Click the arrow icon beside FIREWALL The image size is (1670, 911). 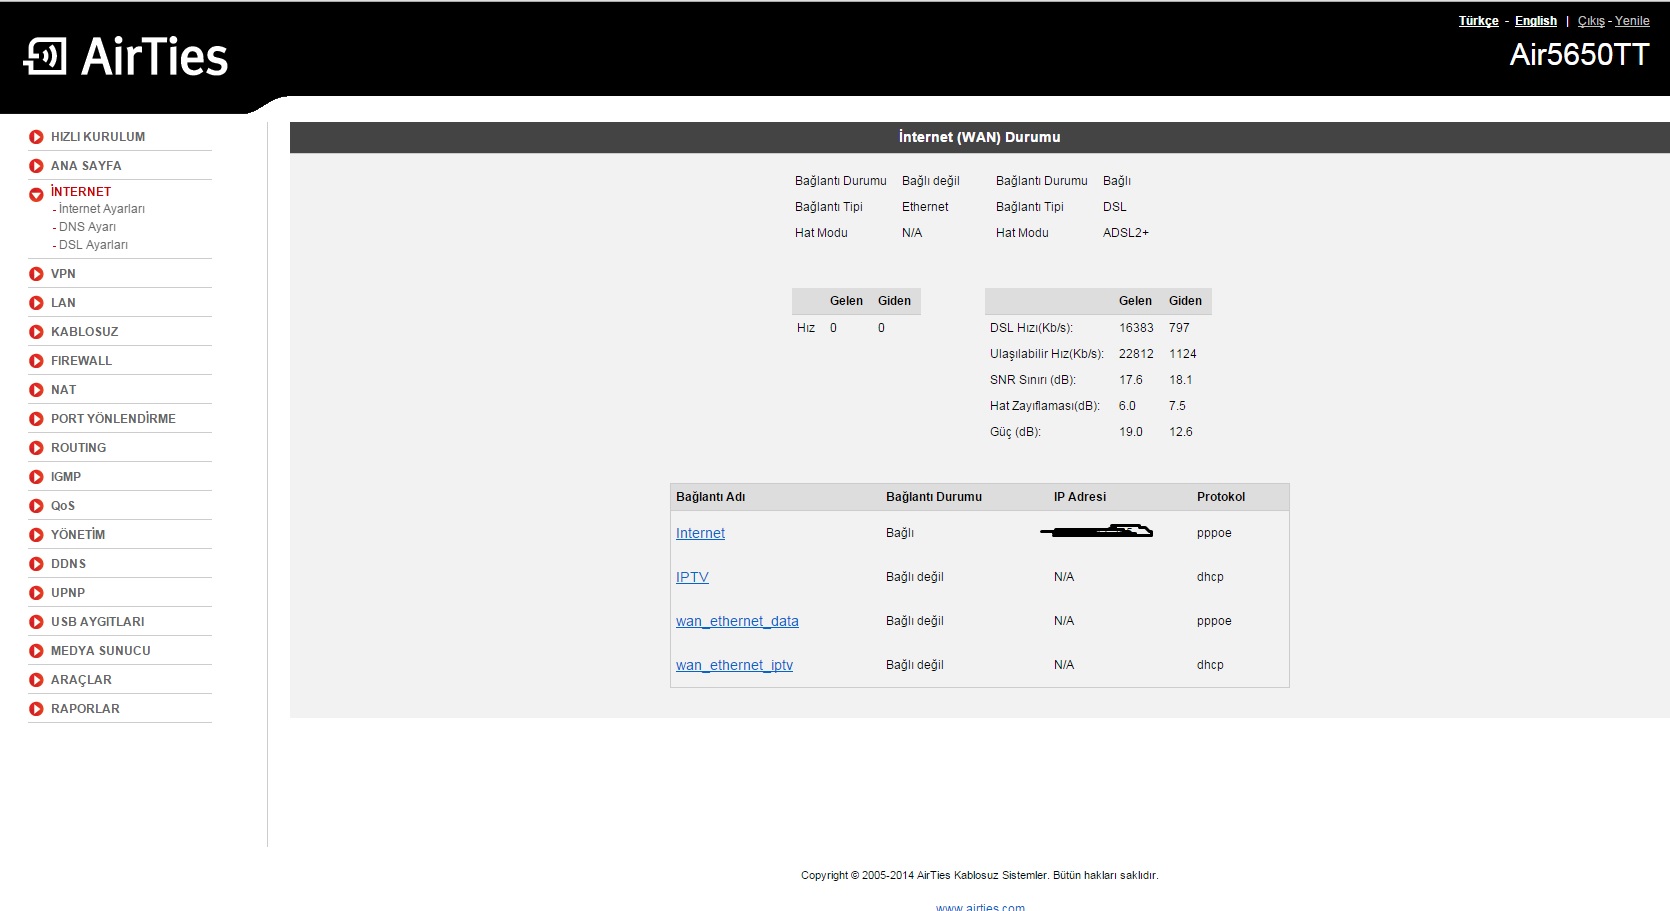pos(36,361)
